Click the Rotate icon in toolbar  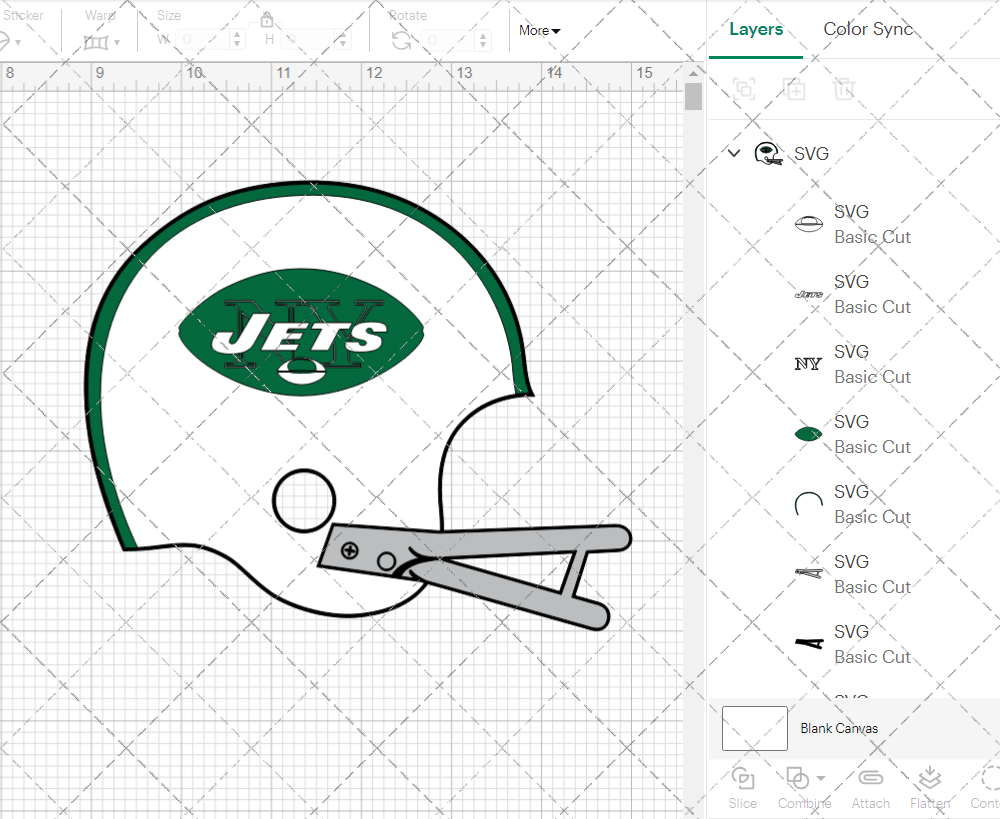point(401,41)
